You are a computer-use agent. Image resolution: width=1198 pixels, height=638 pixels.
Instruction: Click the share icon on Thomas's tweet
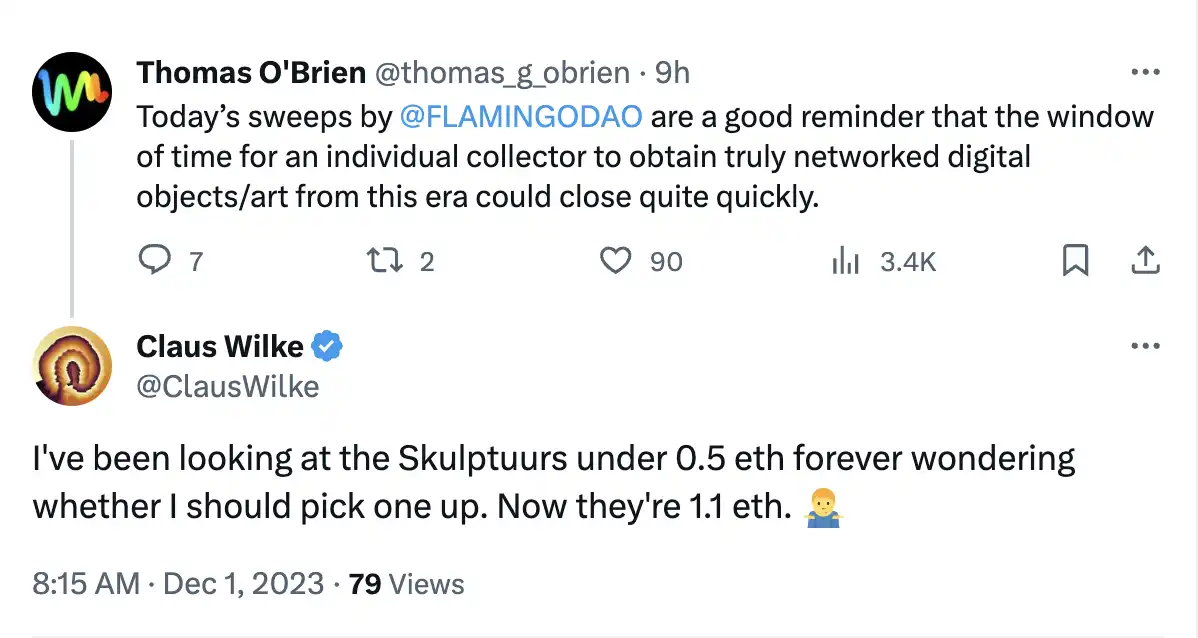1144,261
